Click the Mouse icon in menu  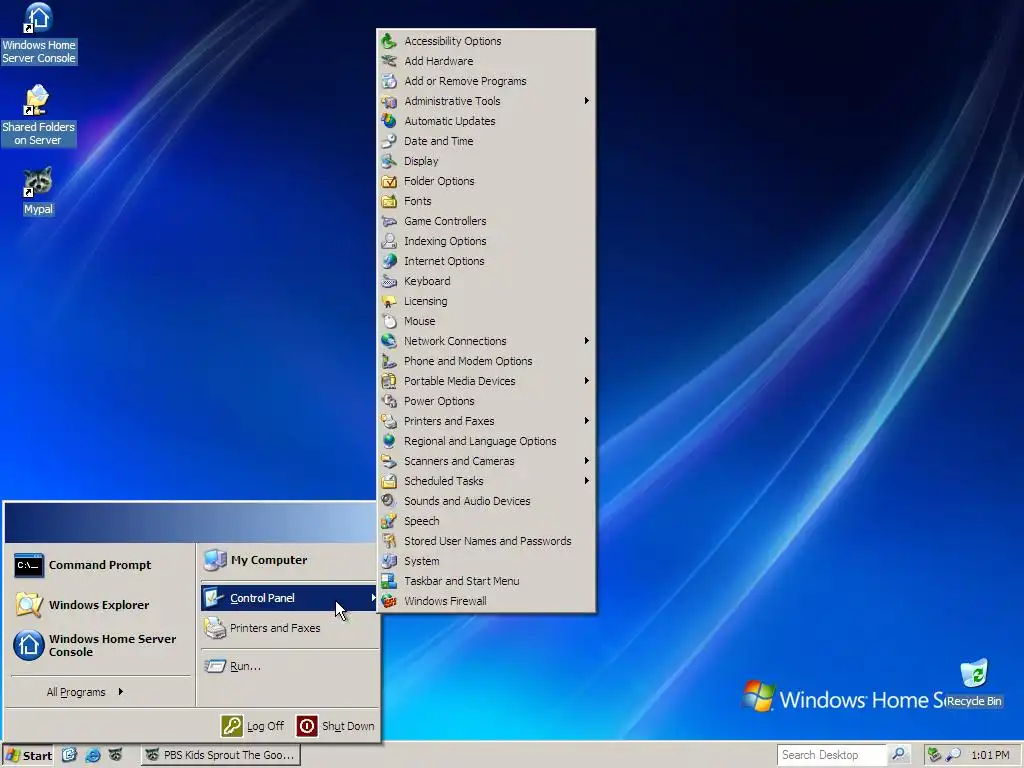pyautogui.click(x=389, y=321)
